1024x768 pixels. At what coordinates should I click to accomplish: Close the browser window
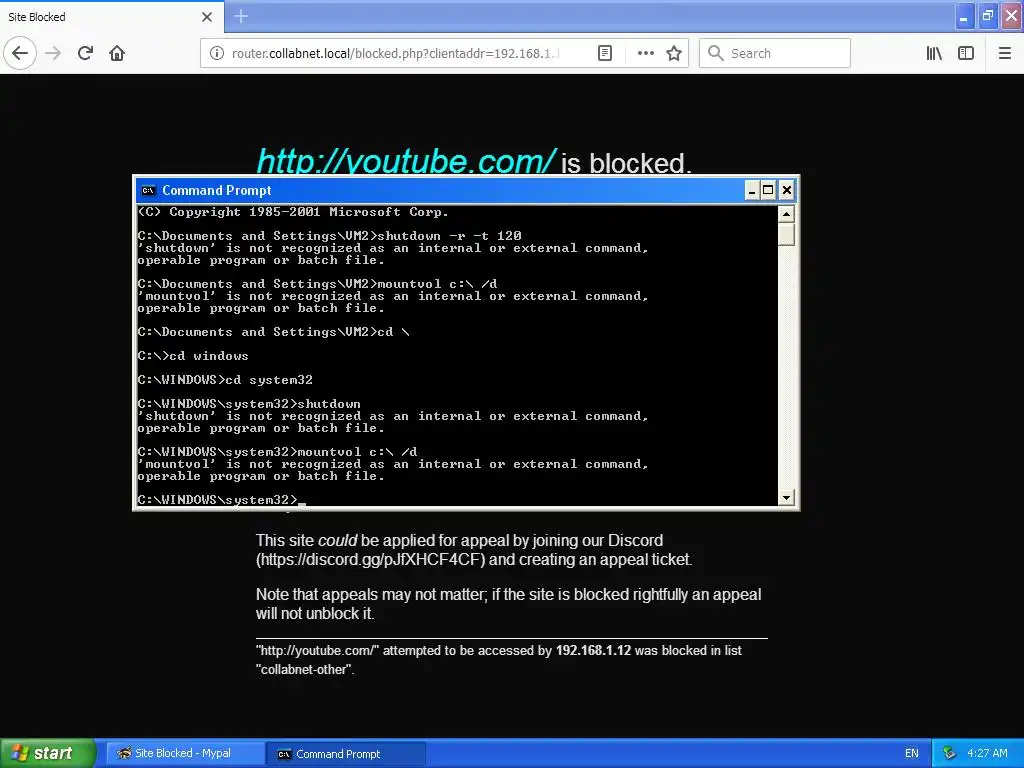(1012, 16)
